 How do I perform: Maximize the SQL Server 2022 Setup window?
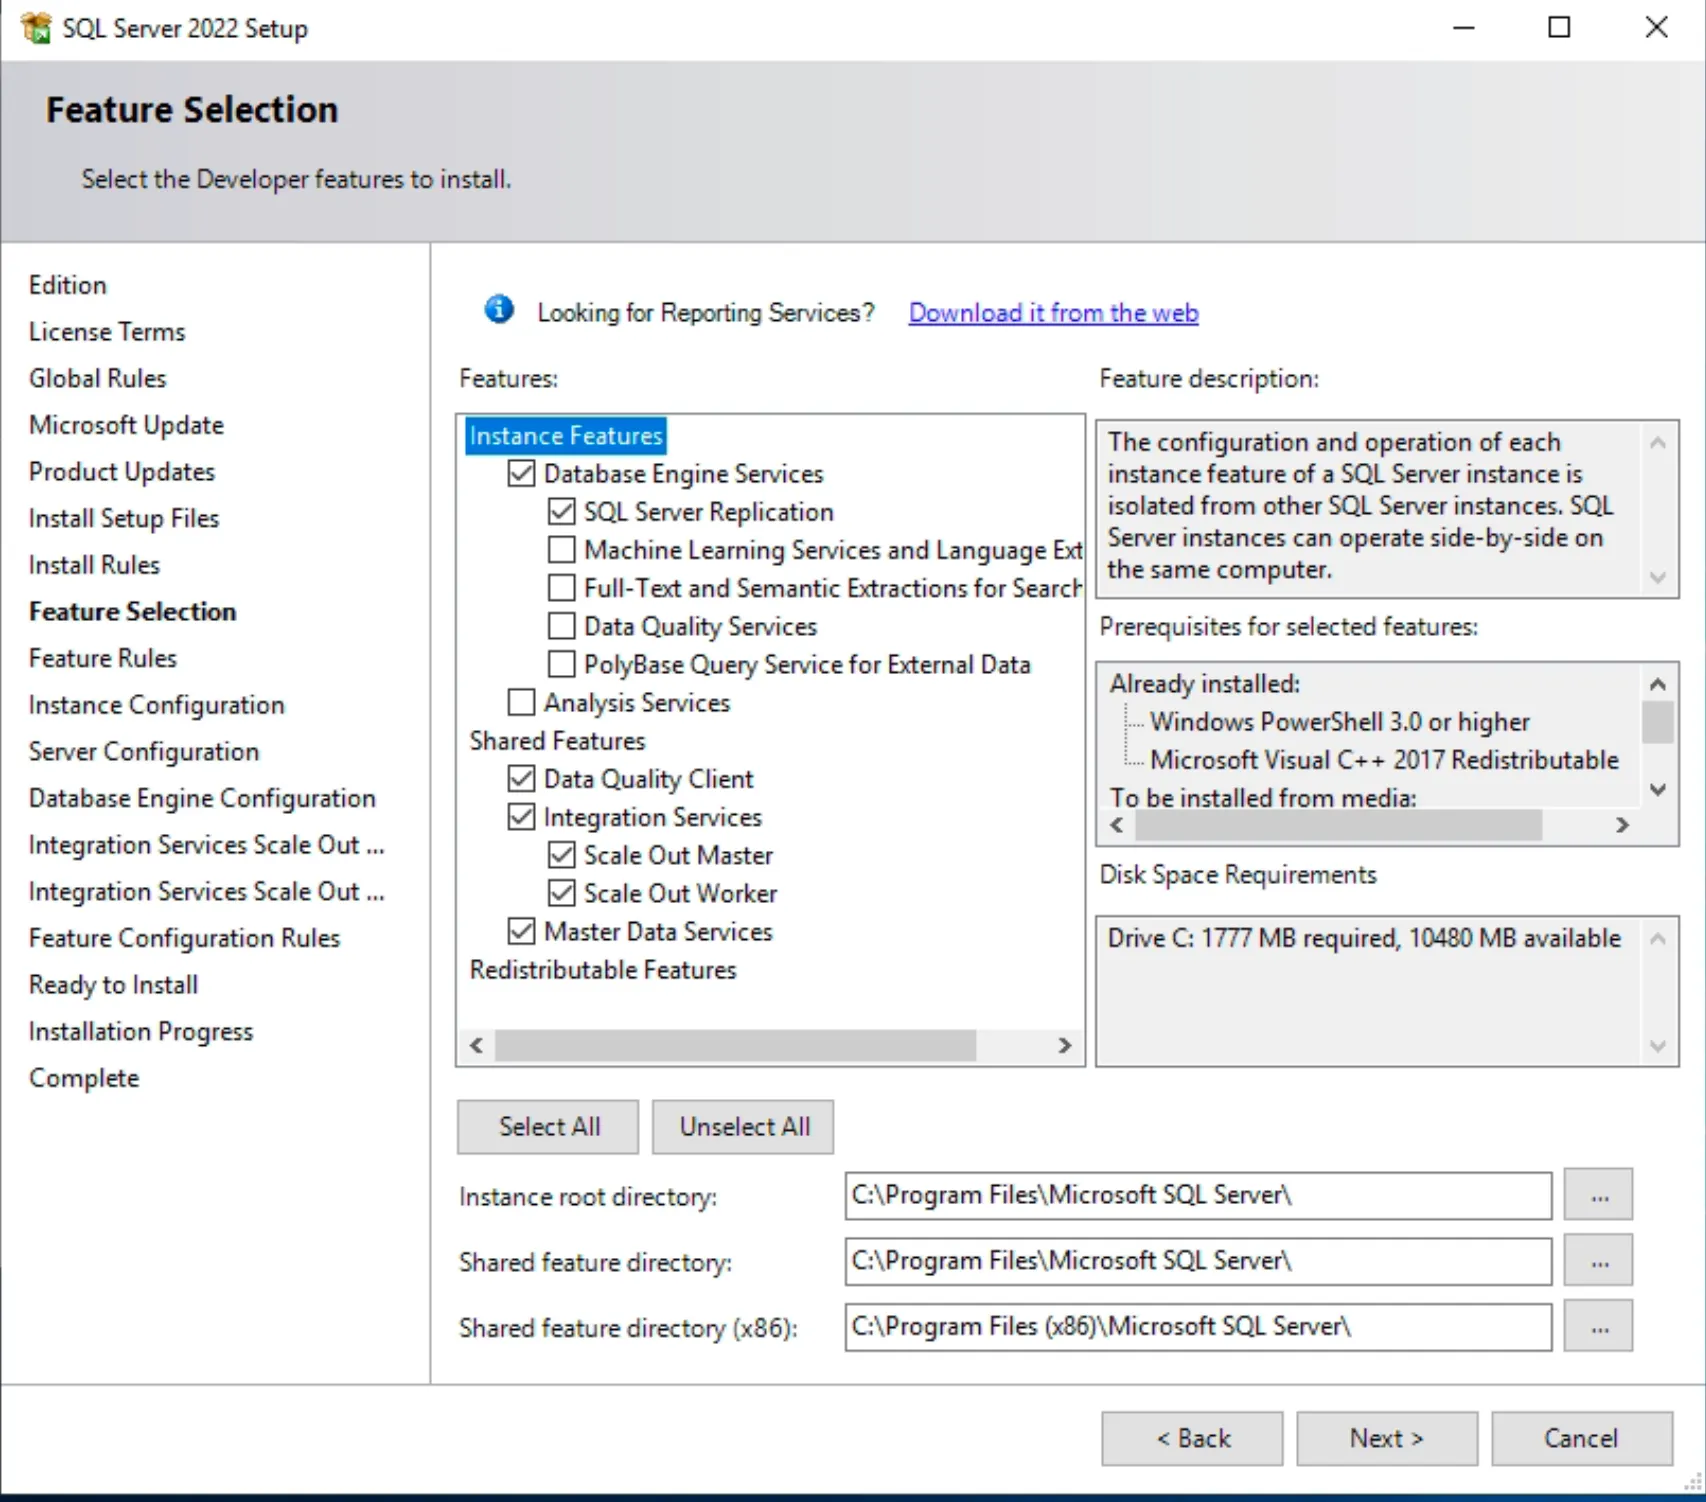pyautogui.click(x=1559, y=28)
